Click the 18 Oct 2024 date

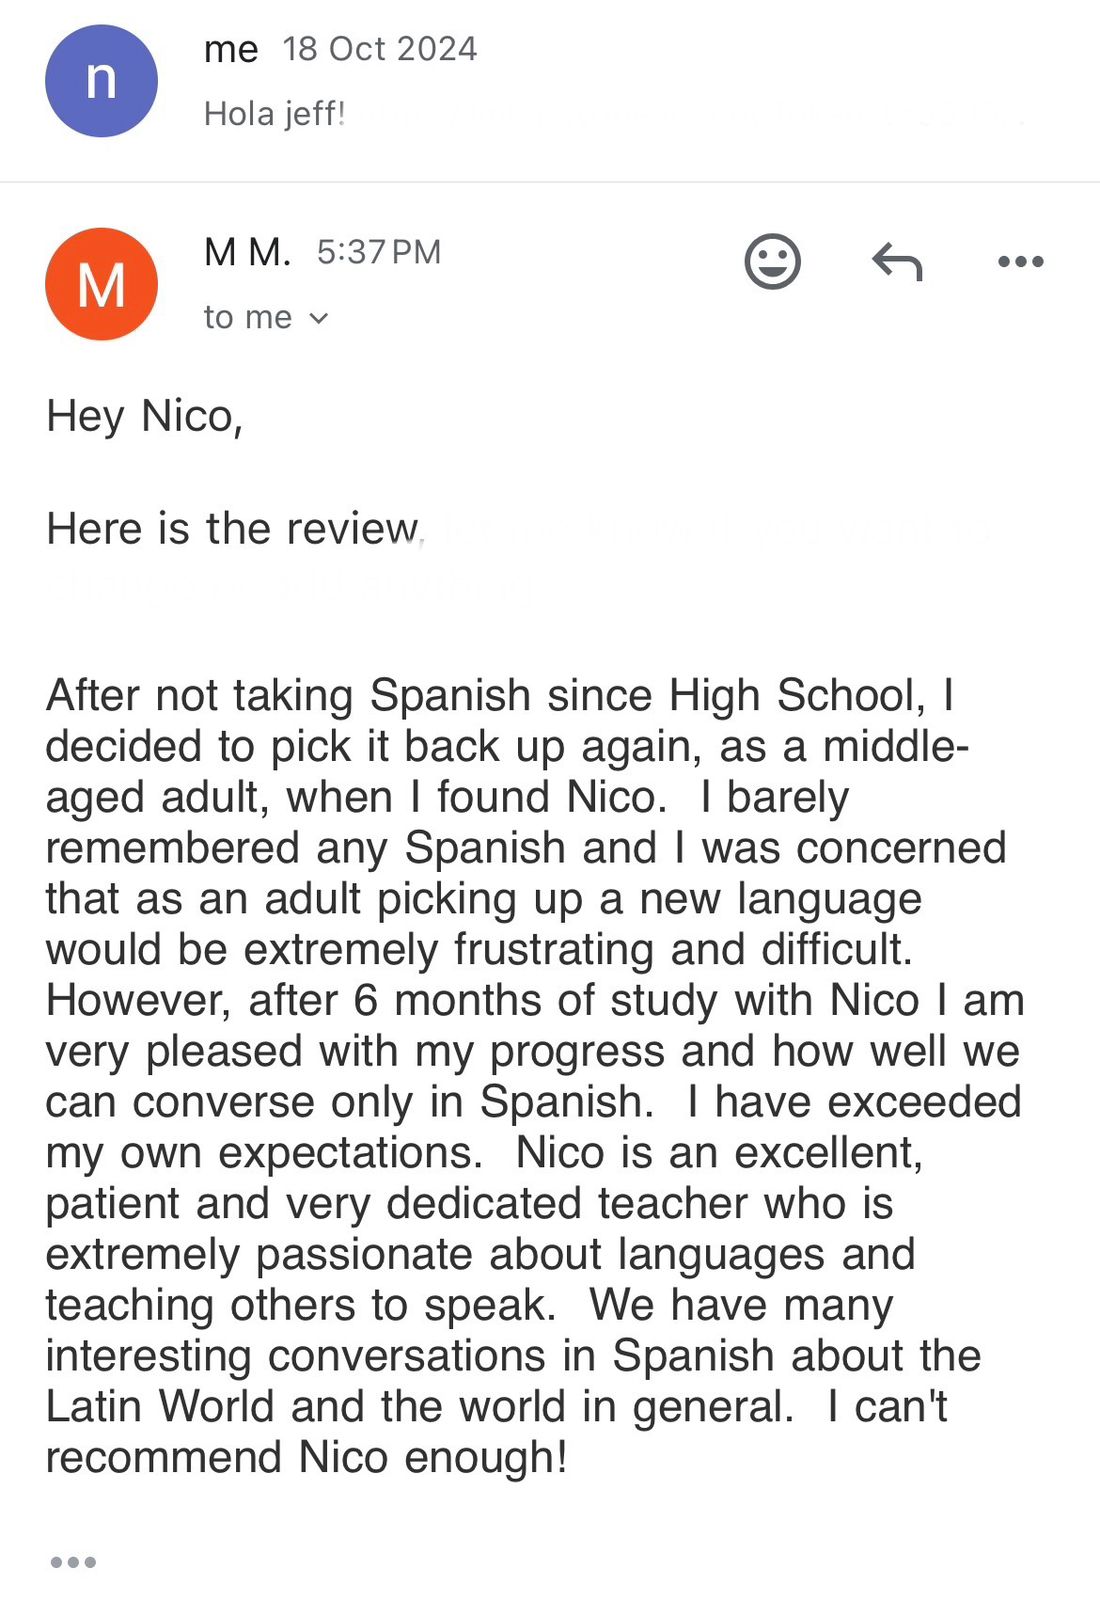(x=380, y=49)
